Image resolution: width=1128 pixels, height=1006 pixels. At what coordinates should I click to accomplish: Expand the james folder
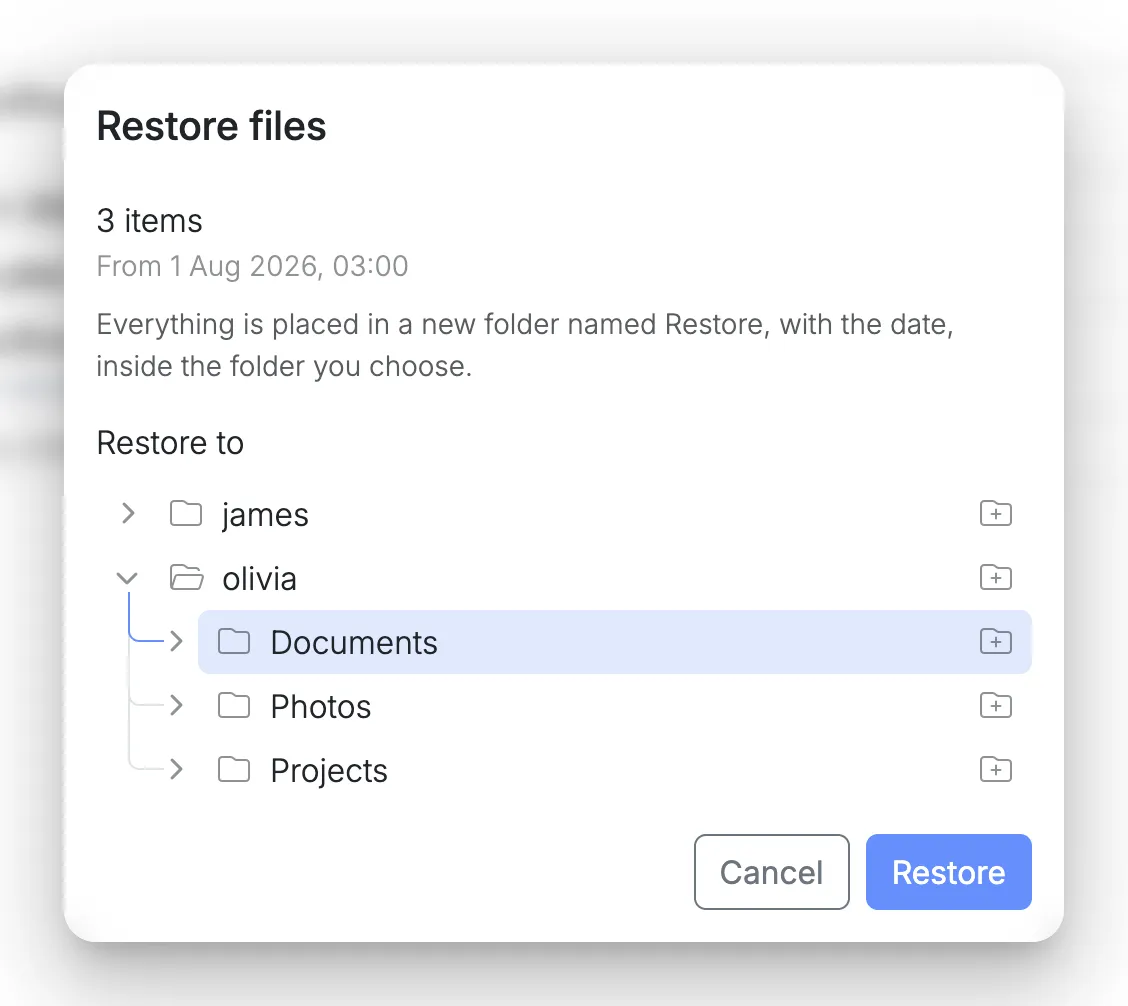[x=128, y=514]
